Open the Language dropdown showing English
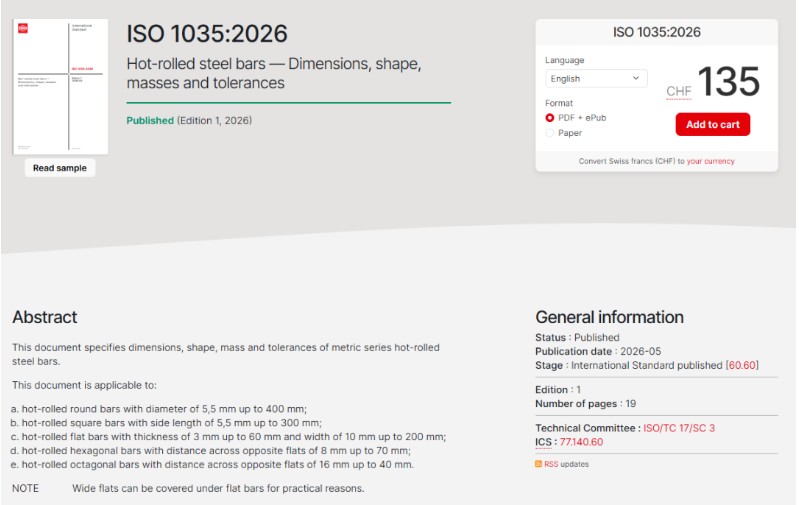The image size is (799, 505). (596, 78)
